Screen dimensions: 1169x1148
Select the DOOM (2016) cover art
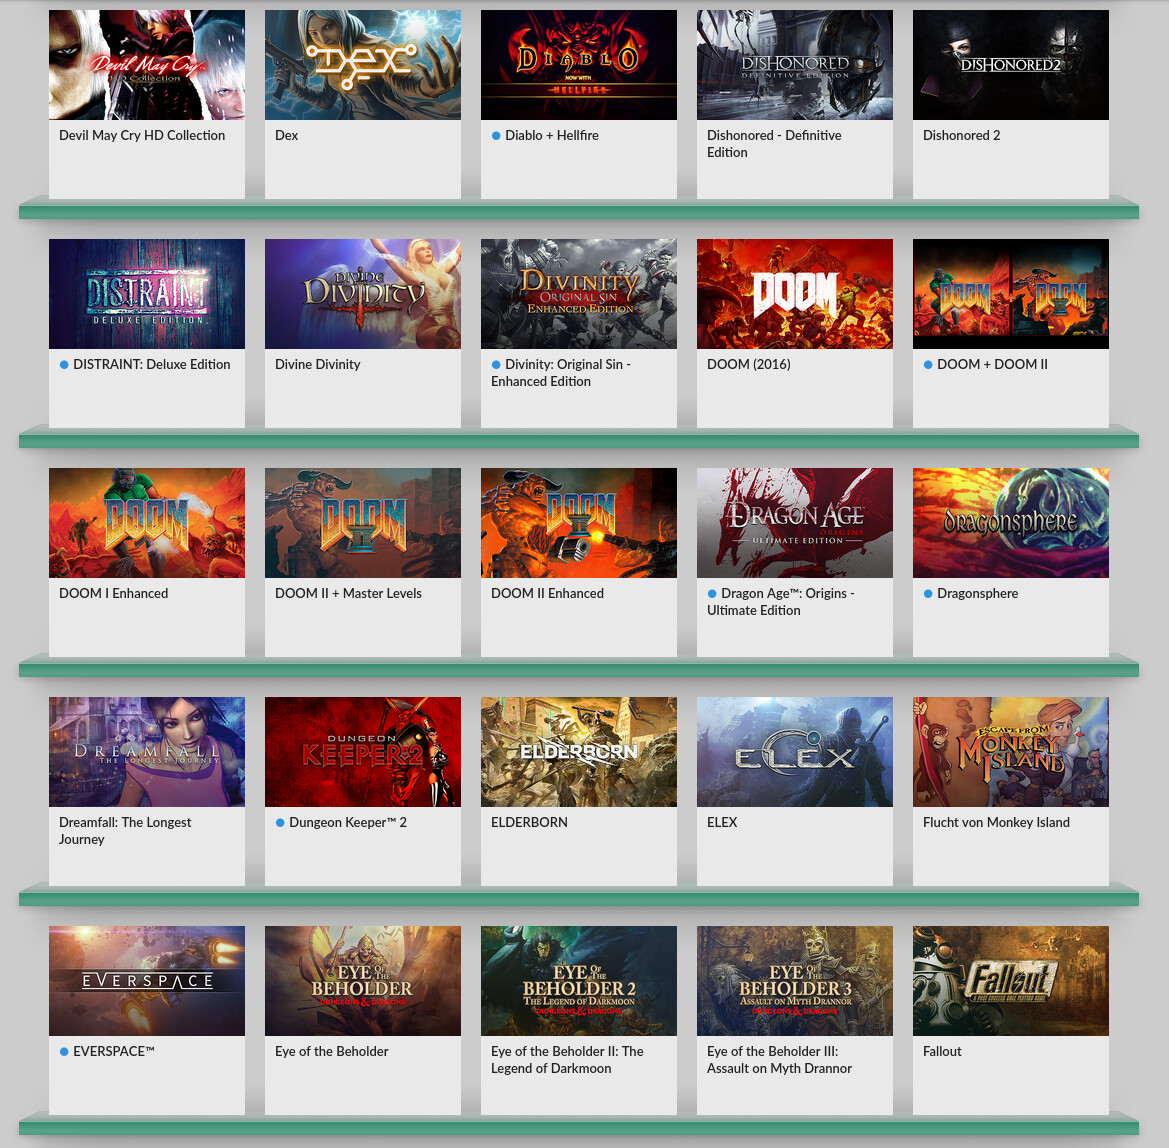tap(795, 294)
